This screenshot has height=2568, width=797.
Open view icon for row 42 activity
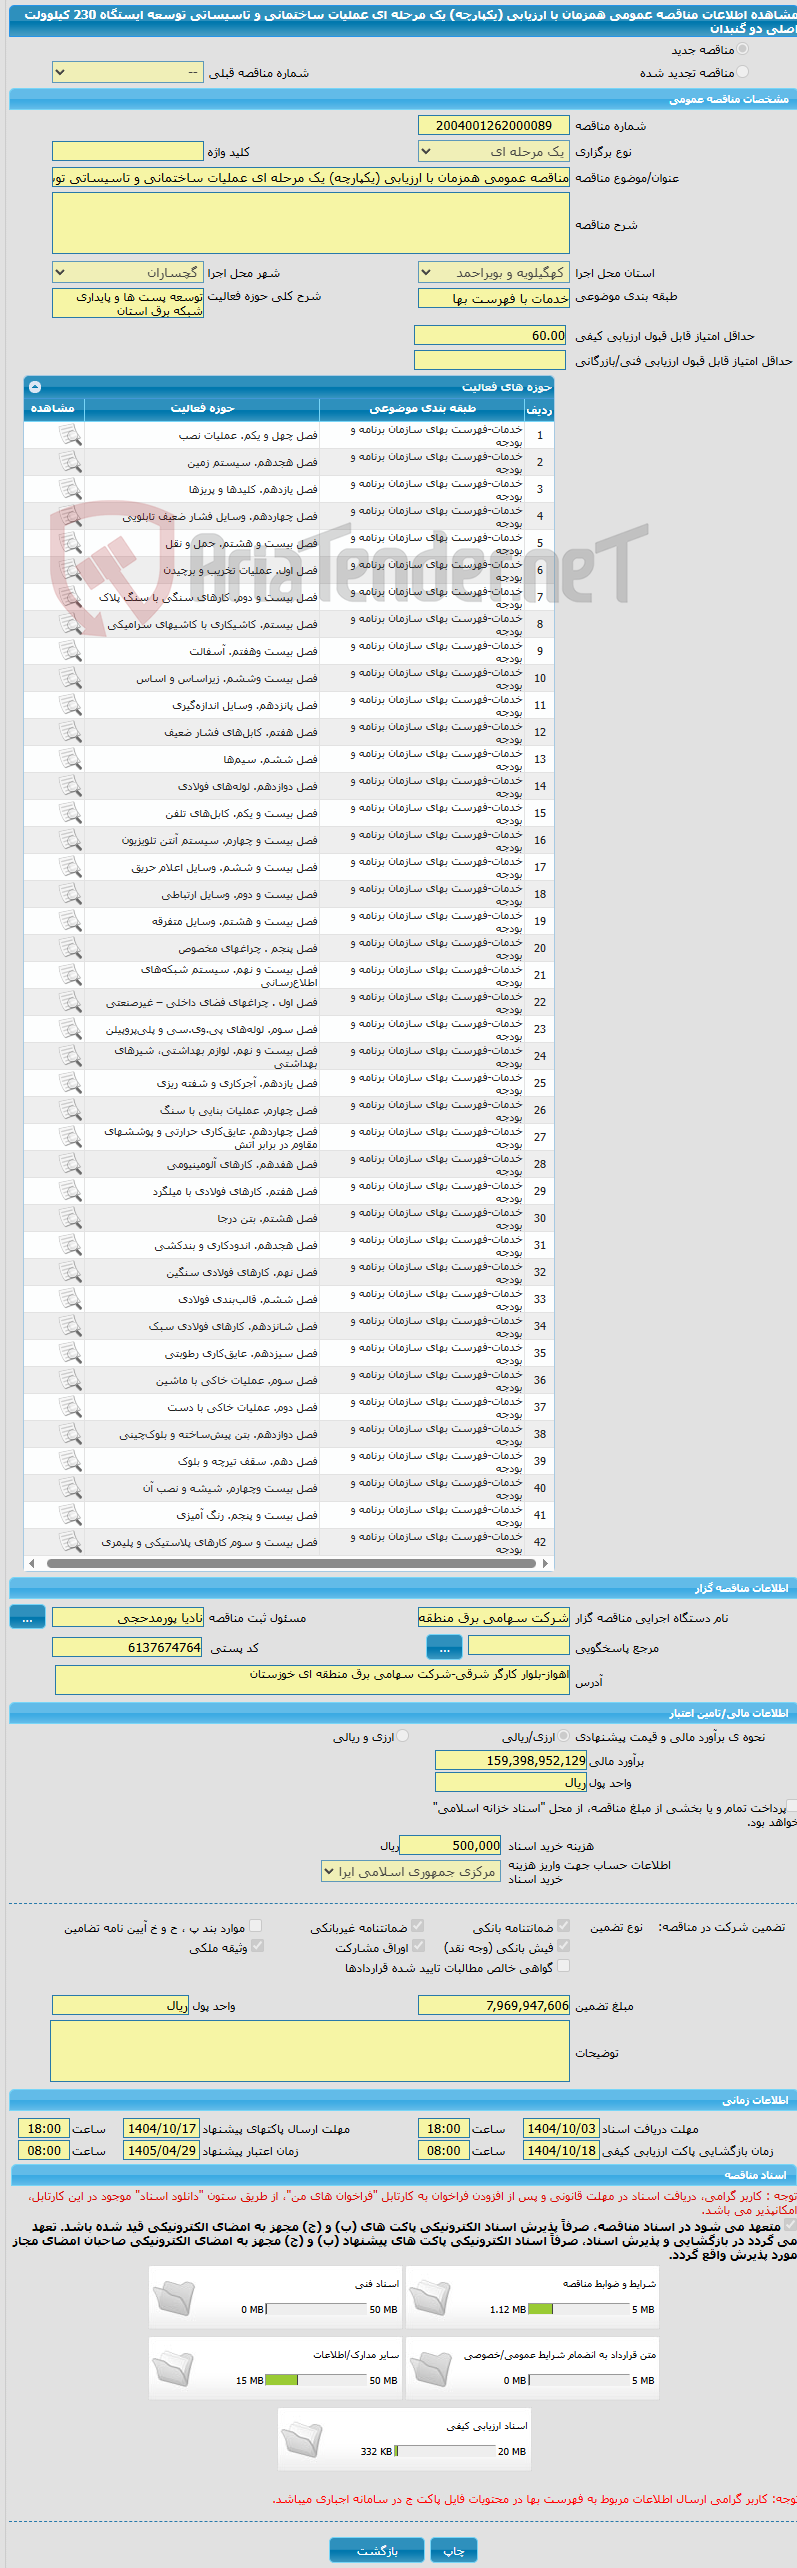[69, 1542]
